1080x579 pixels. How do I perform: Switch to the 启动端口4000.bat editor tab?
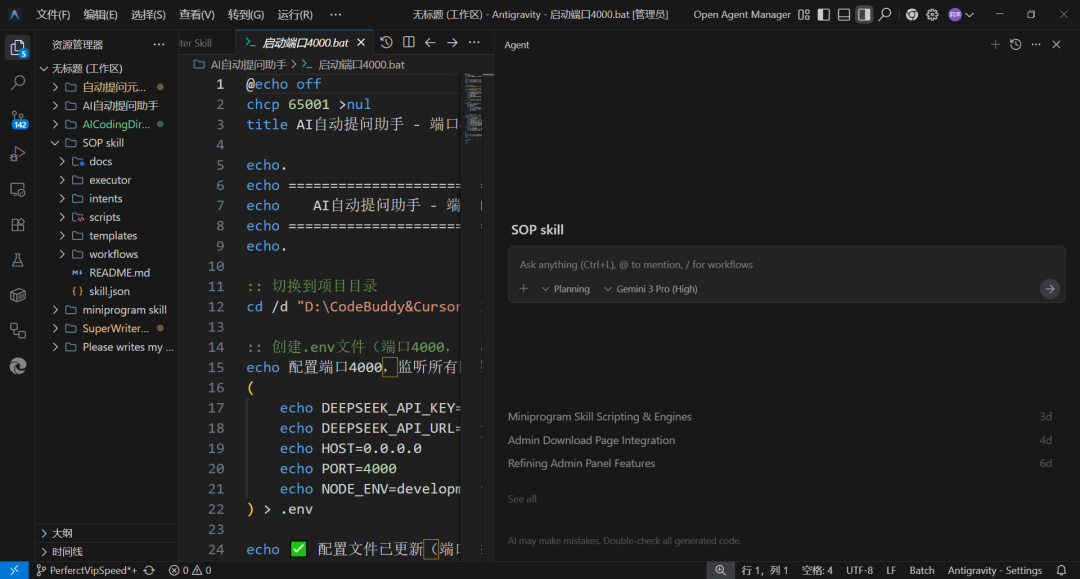click(x=304, y=43)
